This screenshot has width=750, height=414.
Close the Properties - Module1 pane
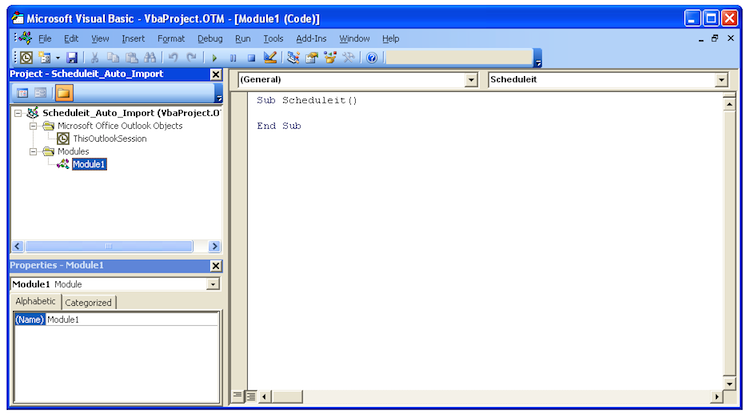pyautogui.click(x=216, y=266)
